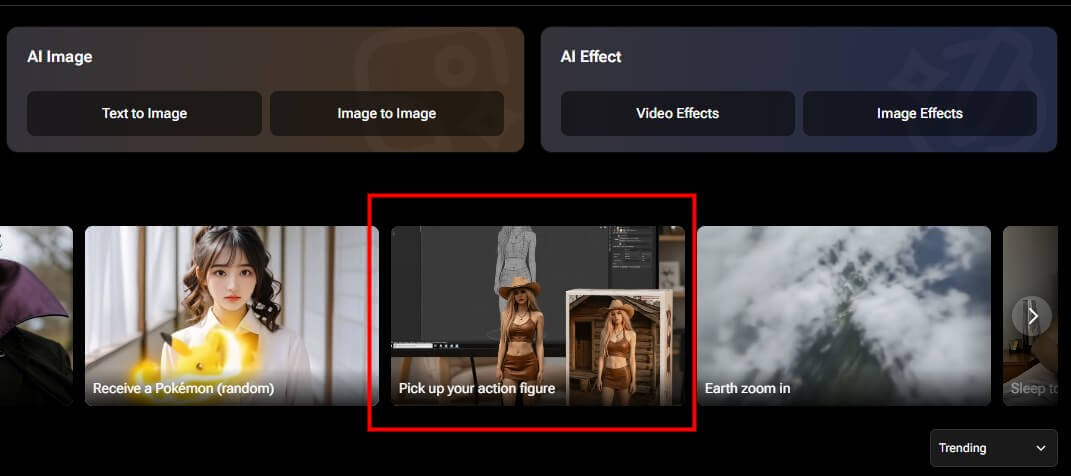Open the Video Effects option
Image resolution: width=1071 pixels, height=476 pixels.
click(x=678, y=113)
